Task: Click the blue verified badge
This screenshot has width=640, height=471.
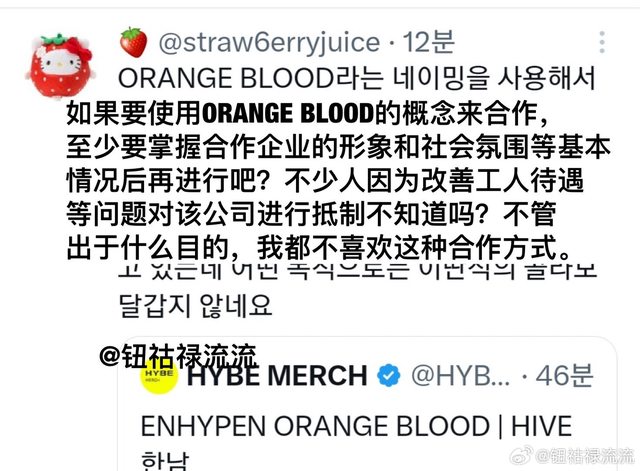Action: (x=388, y=375)
